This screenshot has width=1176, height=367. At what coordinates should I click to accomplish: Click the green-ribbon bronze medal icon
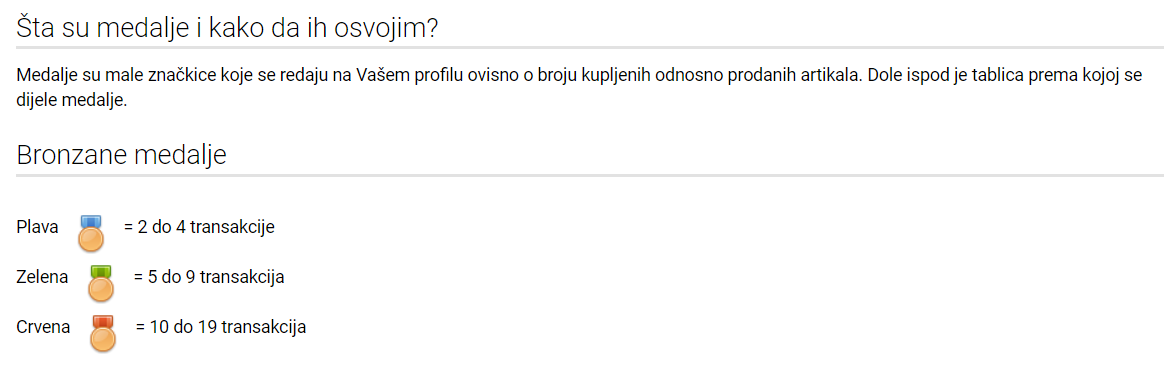click(100, 282)
